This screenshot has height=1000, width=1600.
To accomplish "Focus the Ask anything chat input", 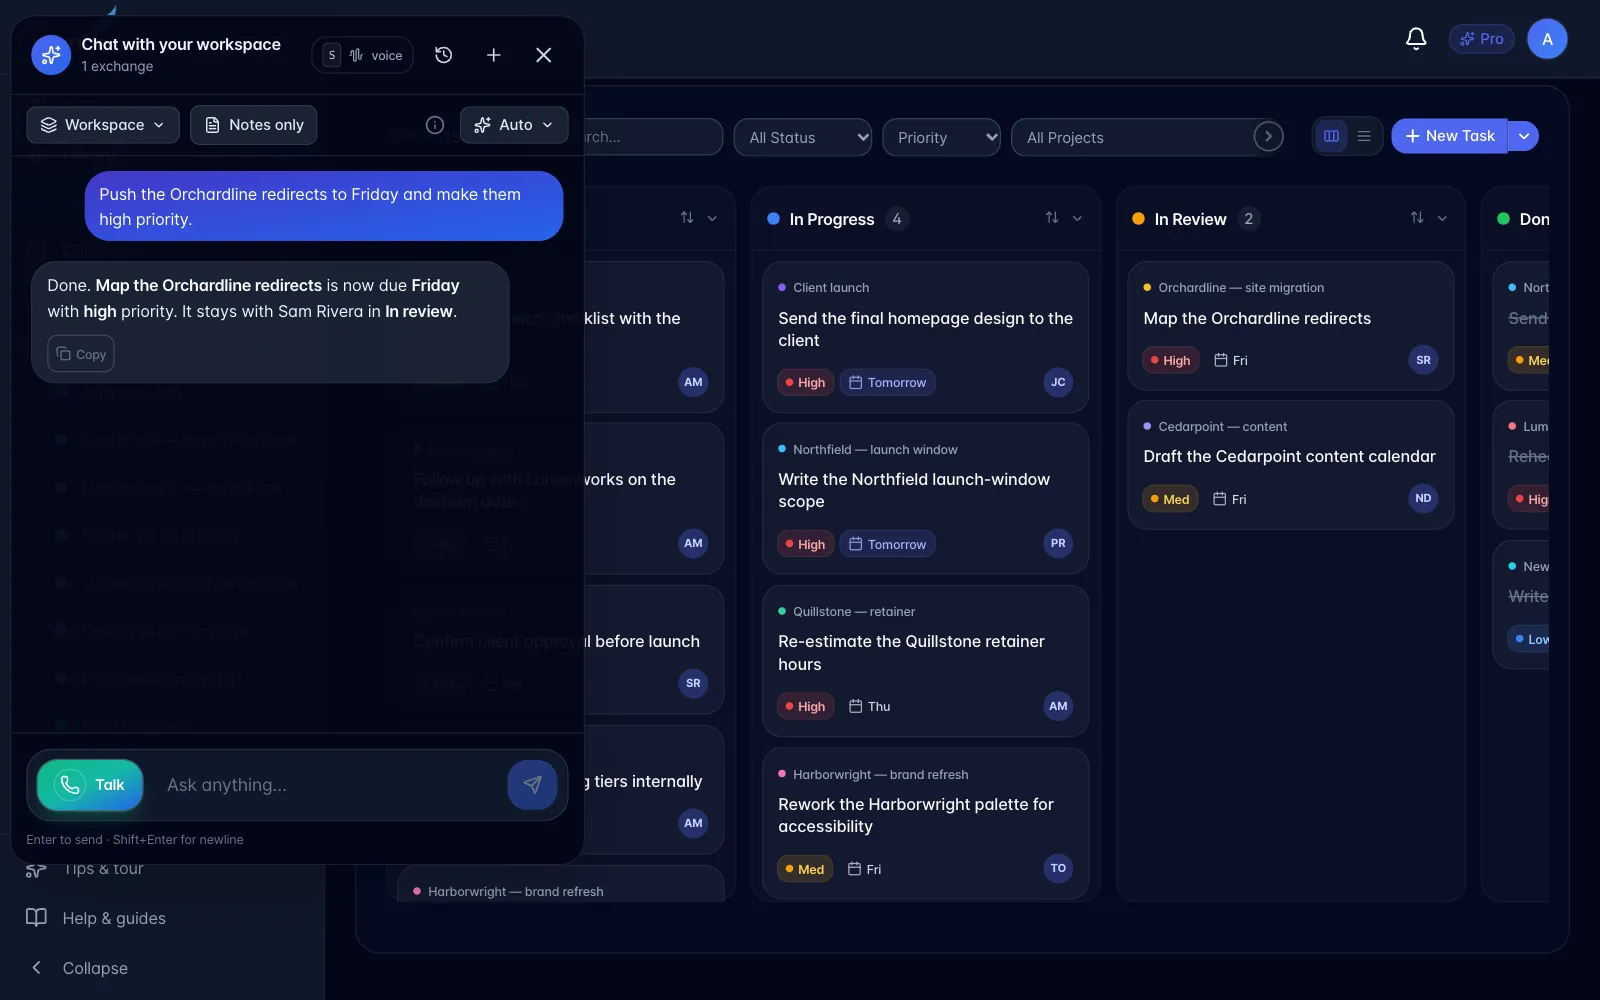I will pos(330,785).
